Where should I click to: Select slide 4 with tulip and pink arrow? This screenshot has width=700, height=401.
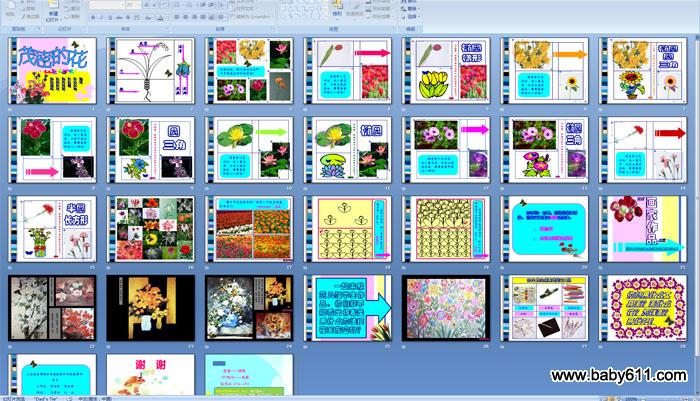[347, 71]
